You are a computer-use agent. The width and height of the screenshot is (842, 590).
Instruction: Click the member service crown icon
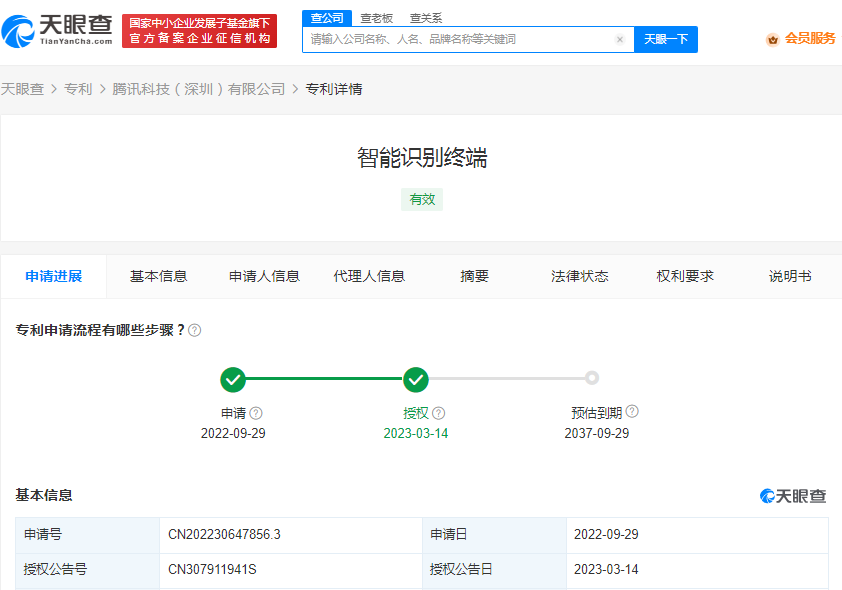tap(772, 39)
